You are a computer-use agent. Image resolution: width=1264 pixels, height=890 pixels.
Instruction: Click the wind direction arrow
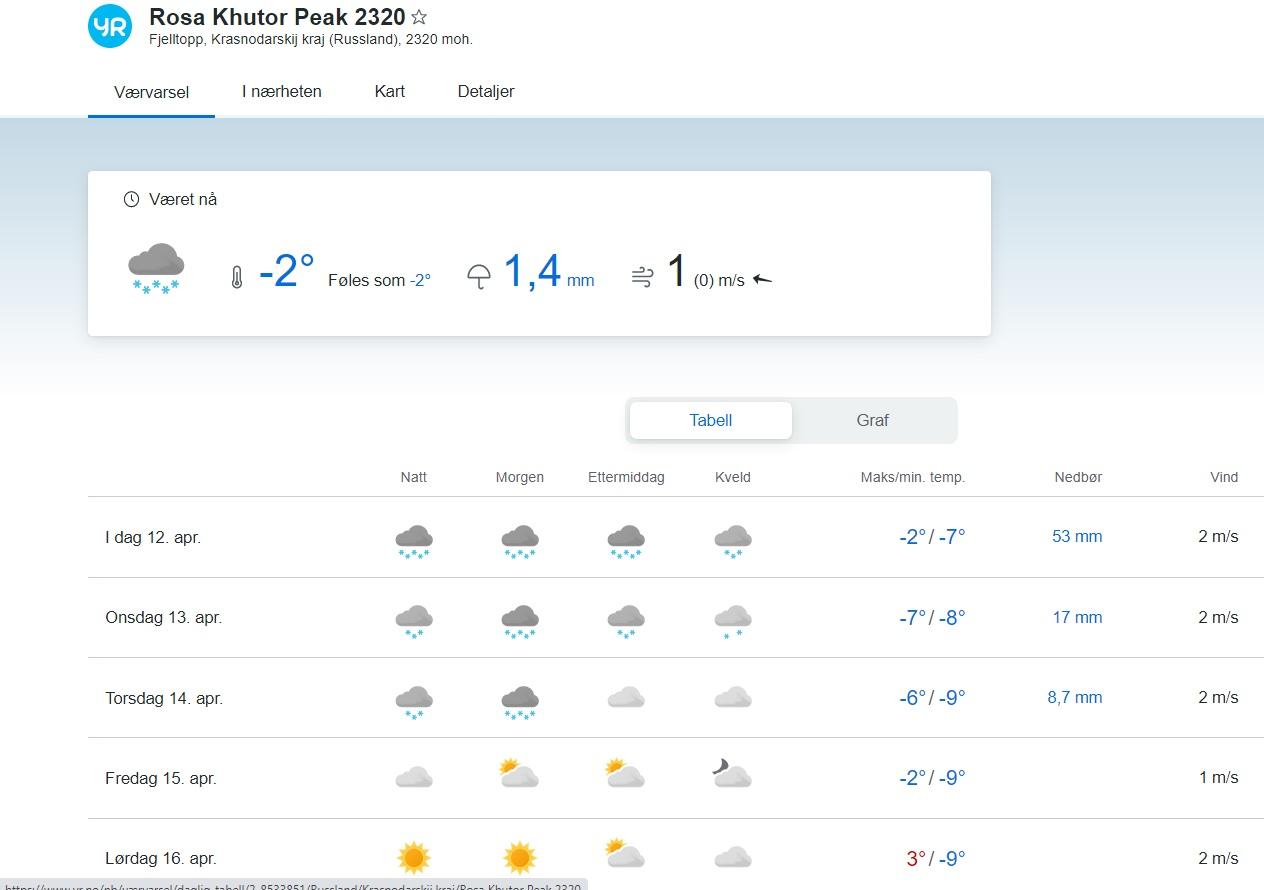click(x=762, y=280)
